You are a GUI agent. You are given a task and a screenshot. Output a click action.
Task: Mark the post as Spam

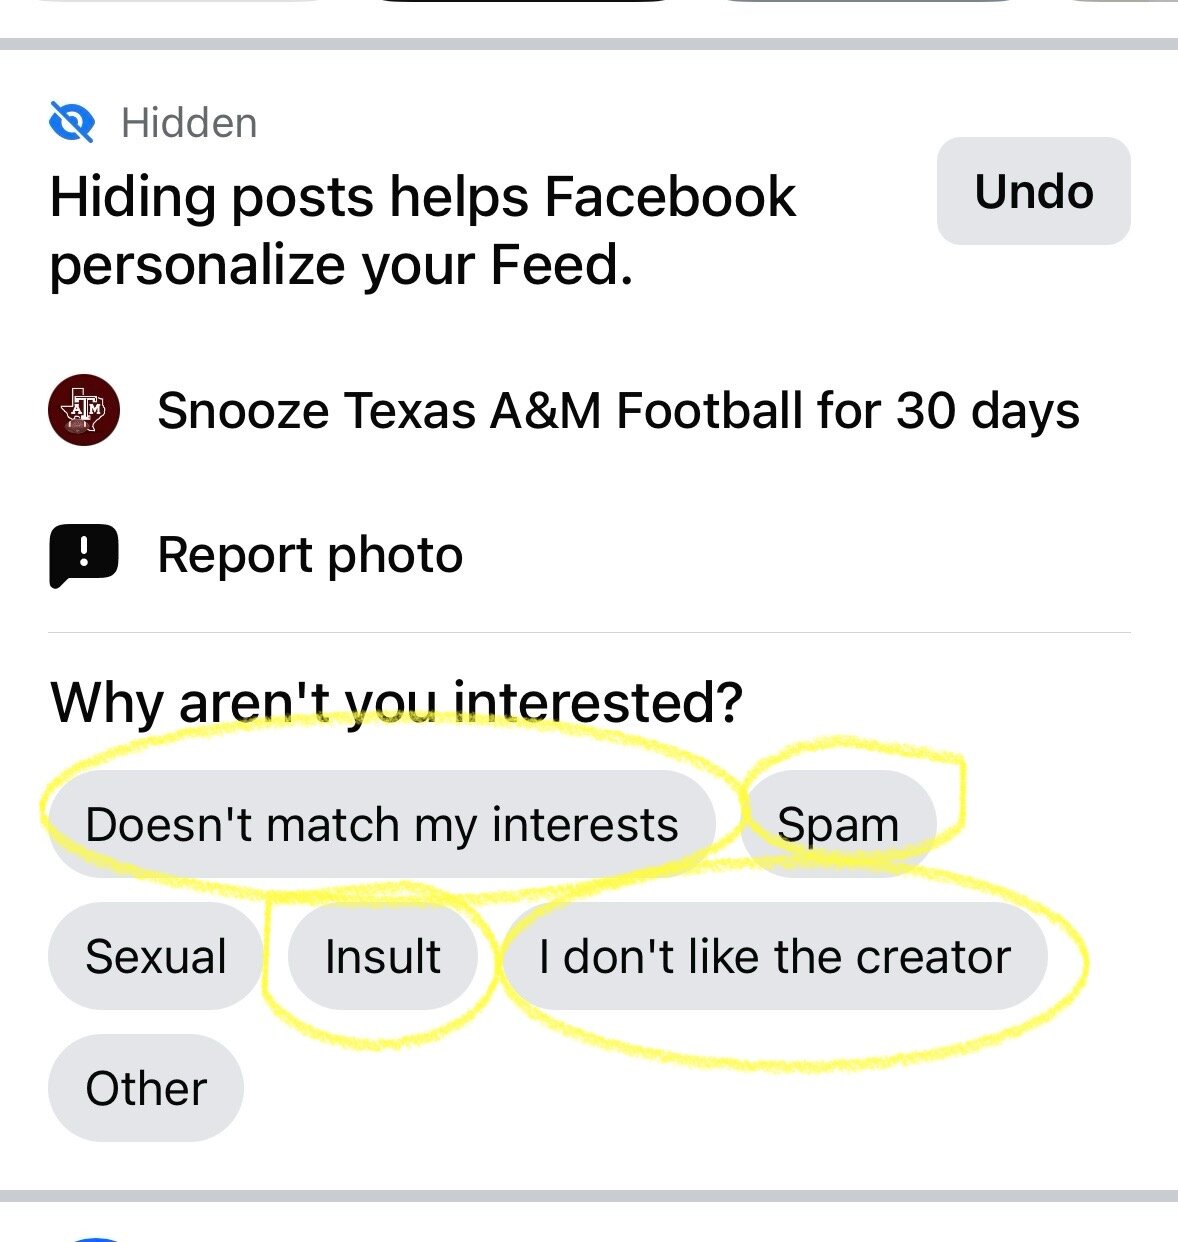[x=838, y=825]
